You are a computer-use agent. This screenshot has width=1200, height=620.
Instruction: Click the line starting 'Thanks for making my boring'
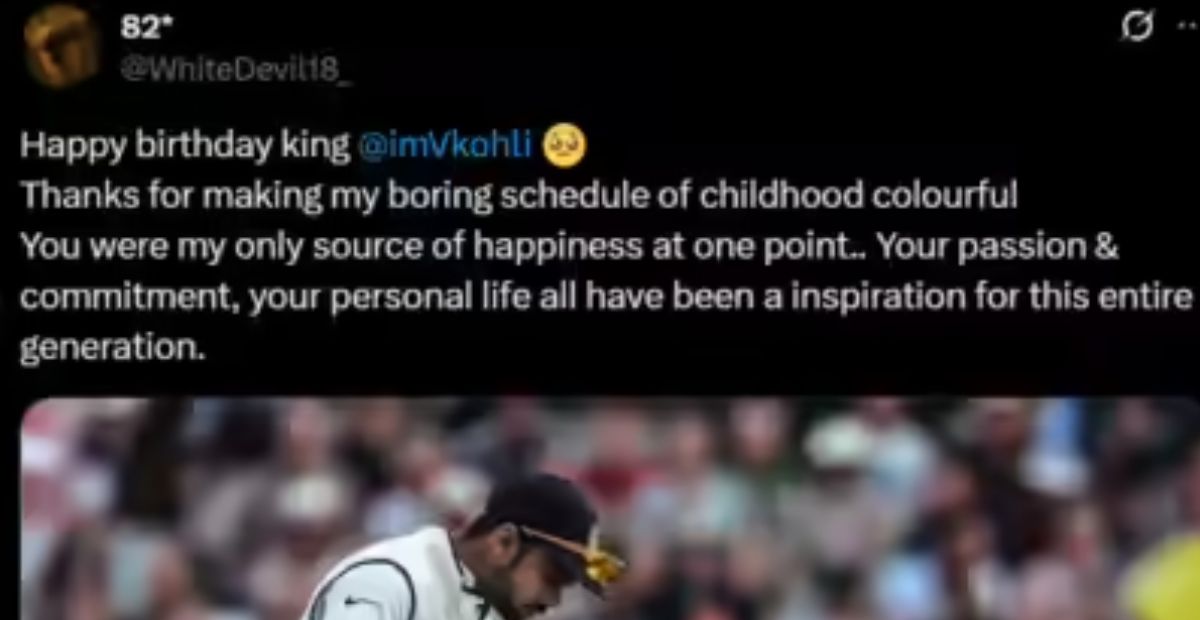pyautogui.click(x=519, y=196)
